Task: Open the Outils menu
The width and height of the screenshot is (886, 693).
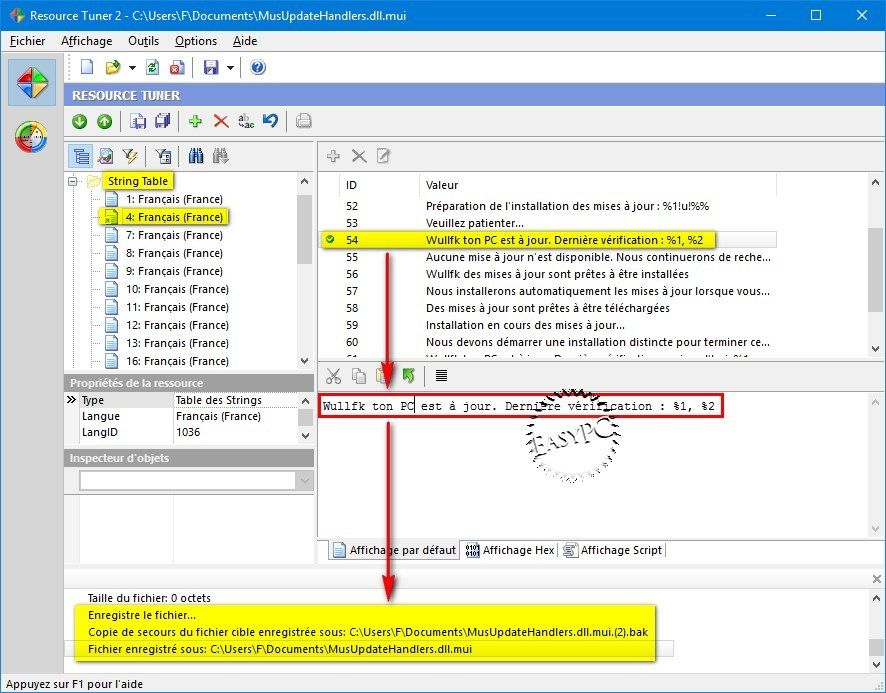Action: pos(144,41)
